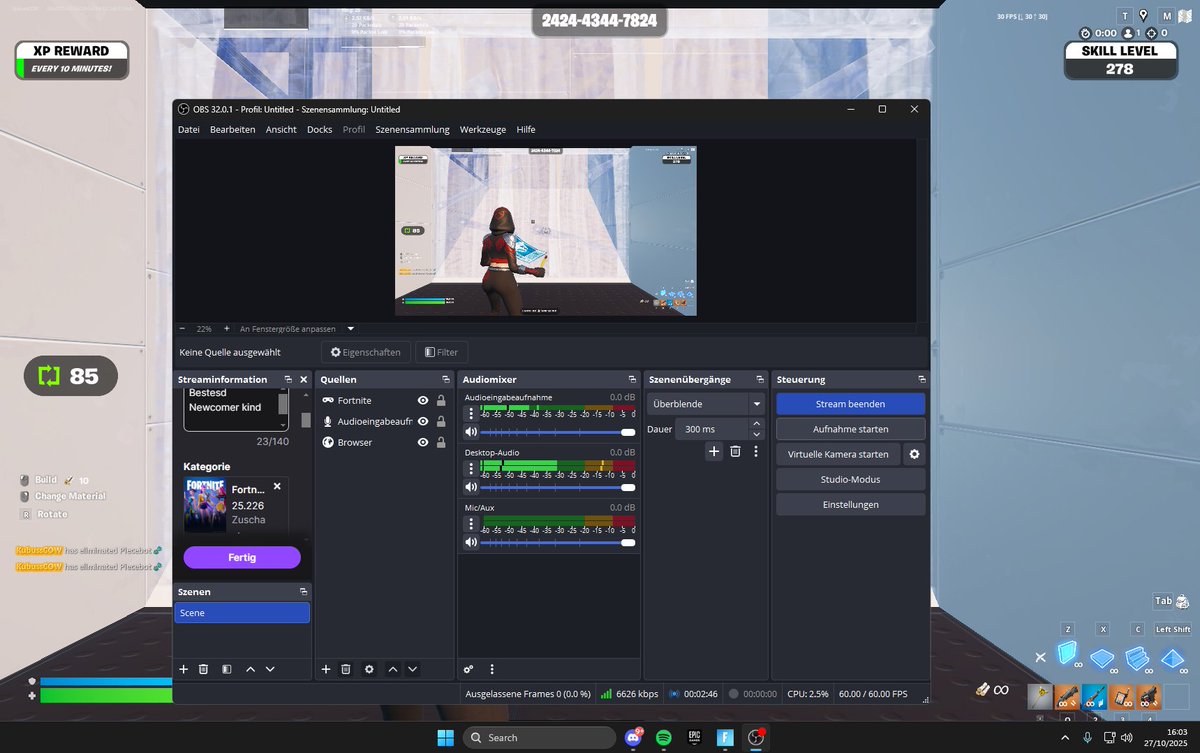Toggle lock on the Audioeingabeaufnahme source
The height and width of the screenshot is (753, 1200).
tap(441, 421)
